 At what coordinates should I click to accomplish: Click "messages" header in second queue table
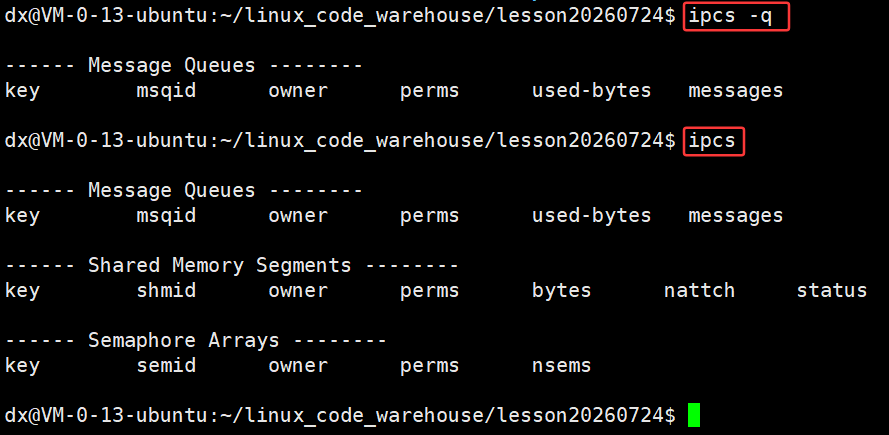(736, 216)
